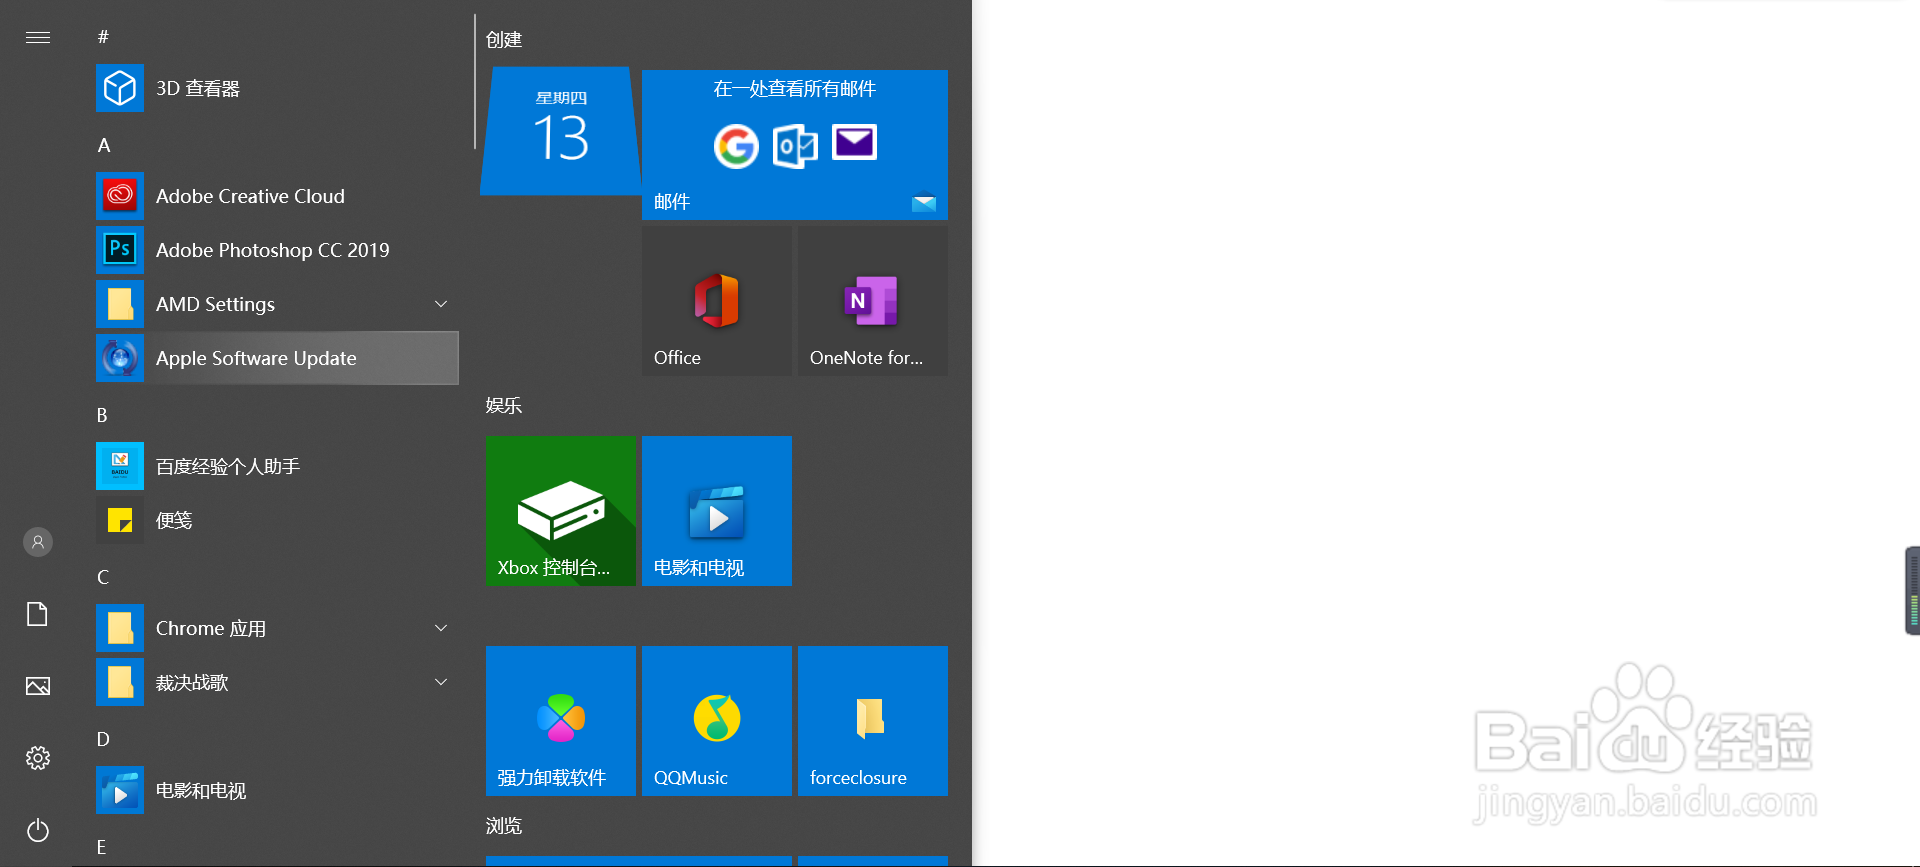
Task: Open Adobe Creative Cloud
Action: coord(277,196)
